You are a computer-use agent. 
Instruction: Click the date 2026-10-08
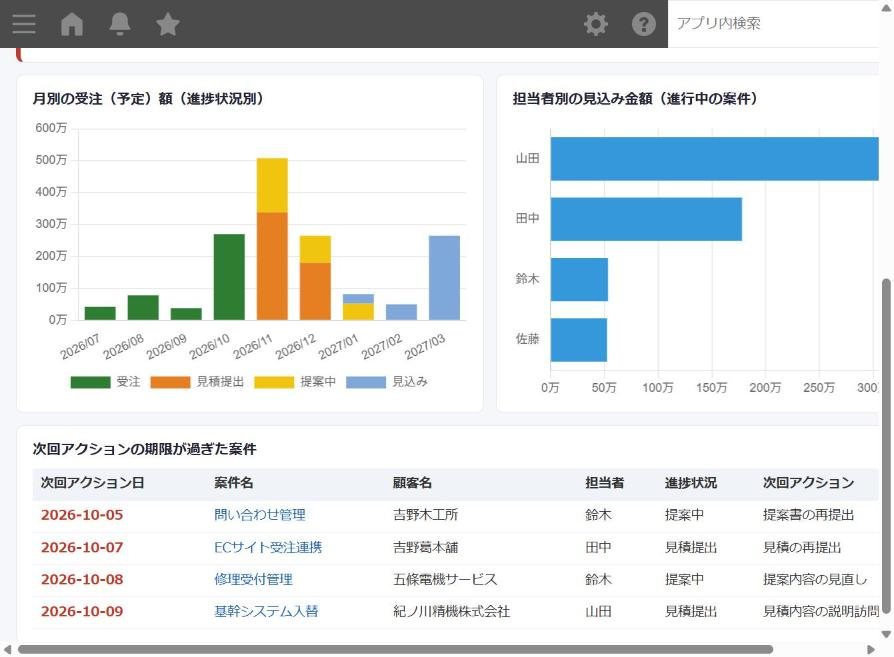tap(82, 579)
